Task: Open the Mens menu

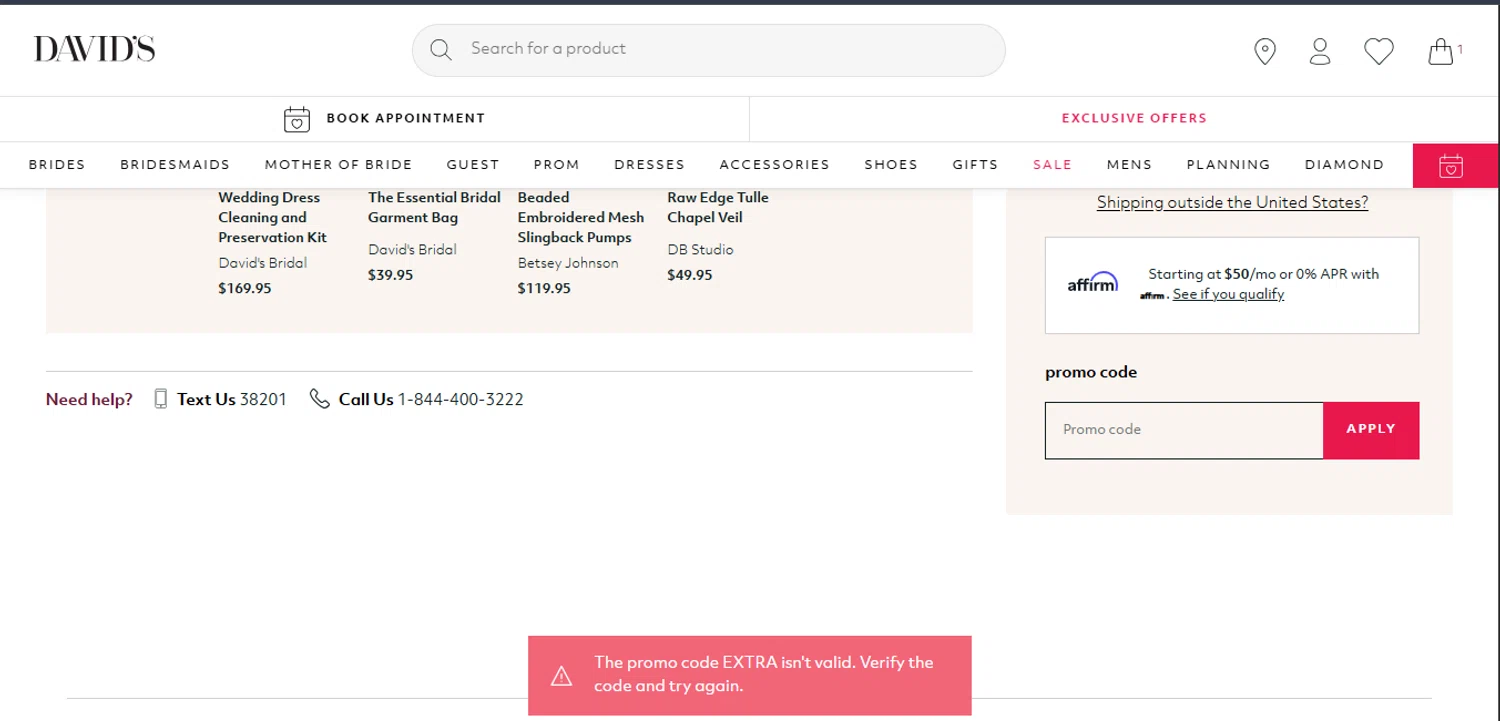Action: [x=1129, y=165]
